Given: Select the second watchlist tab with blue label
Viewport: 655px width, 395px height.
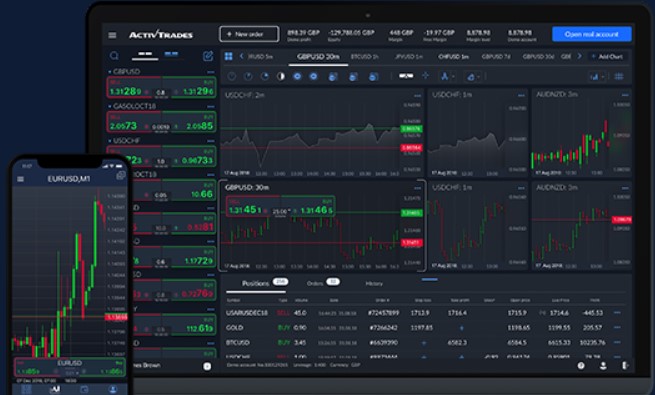Looking at the screenshot, I should (x=171, y=54).
